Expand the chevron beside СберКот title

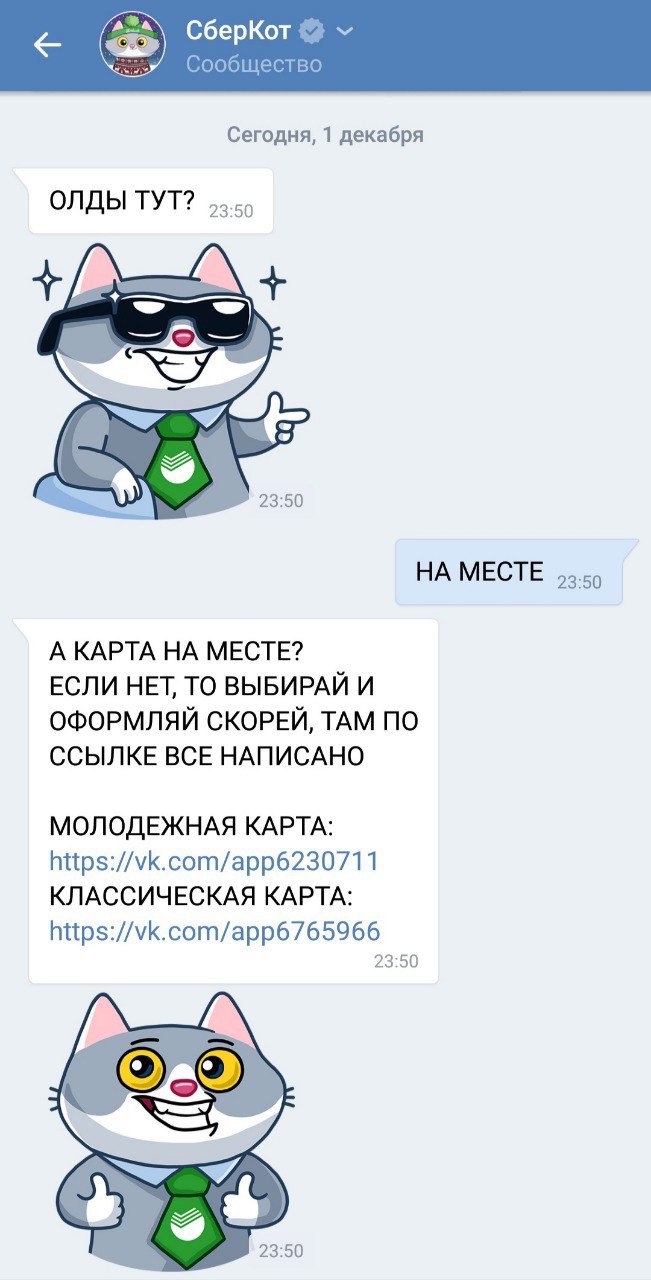(344, 32)
